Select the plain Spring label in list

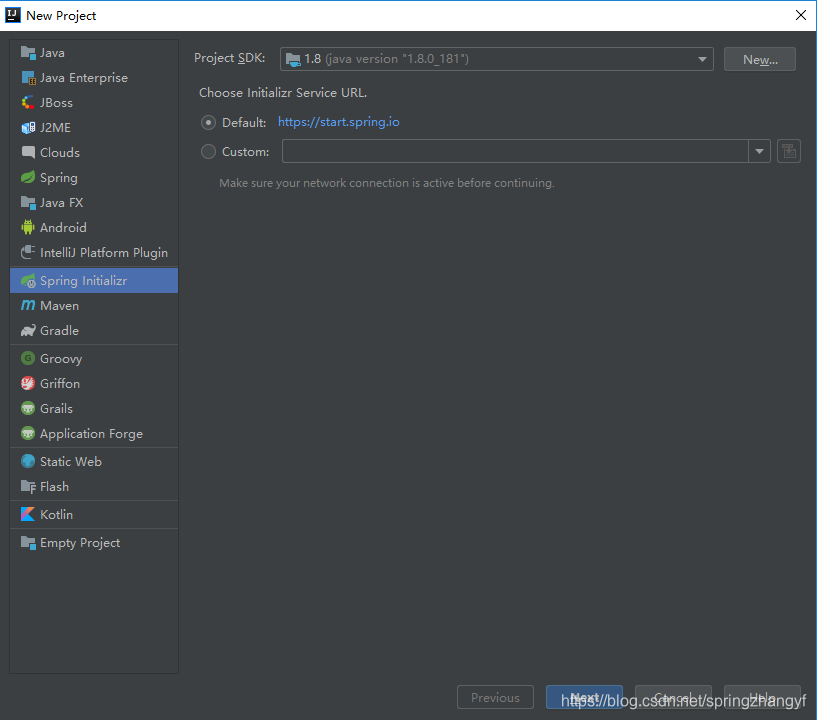click(x=59, y=178)
